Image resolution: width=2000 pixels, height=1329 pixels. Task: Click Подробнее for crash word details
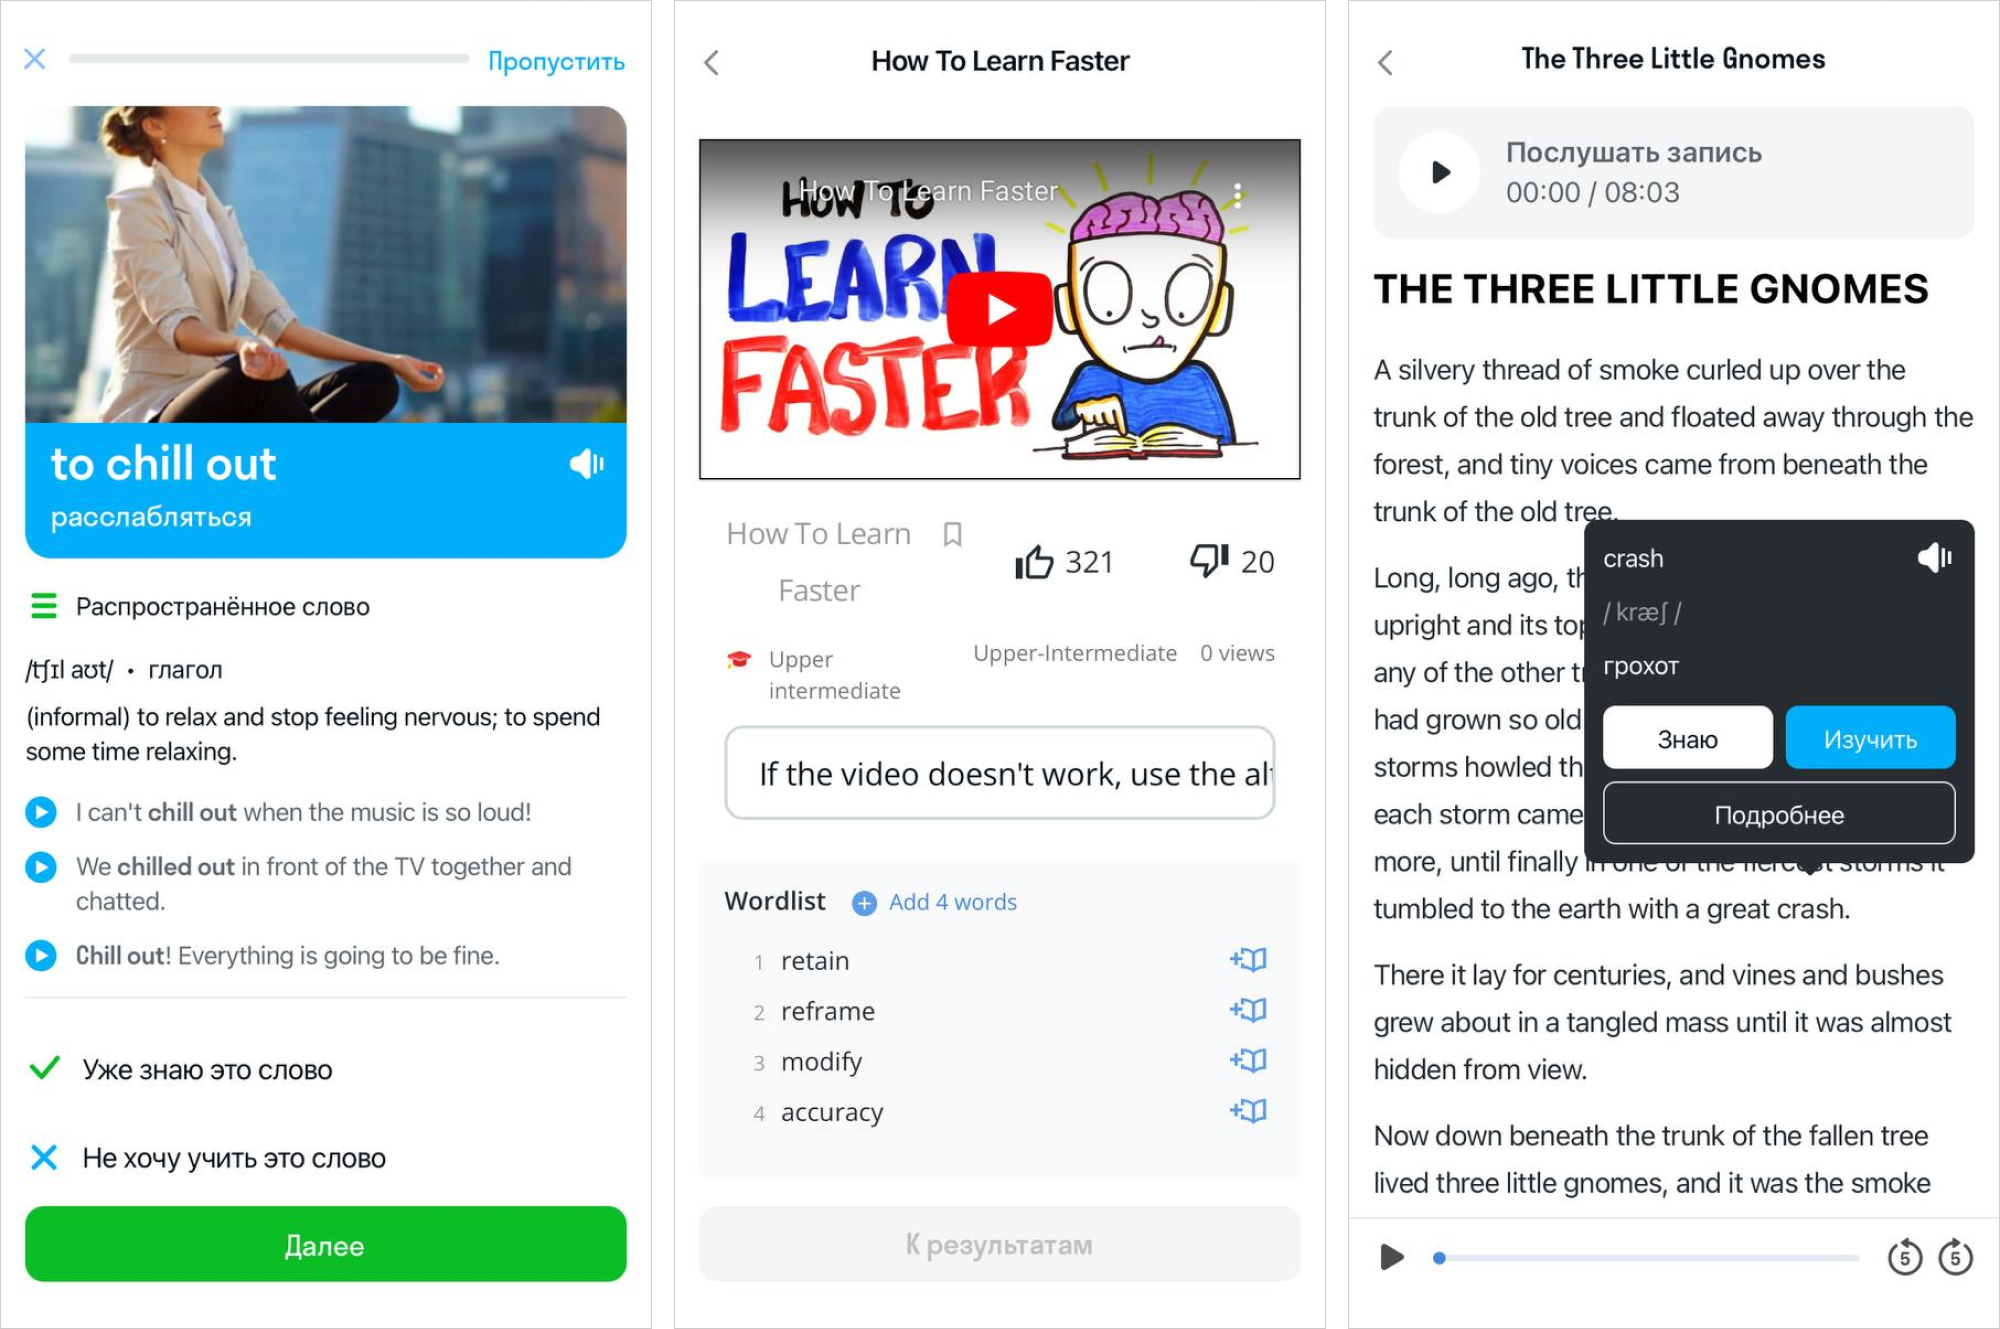[1779, 814]
